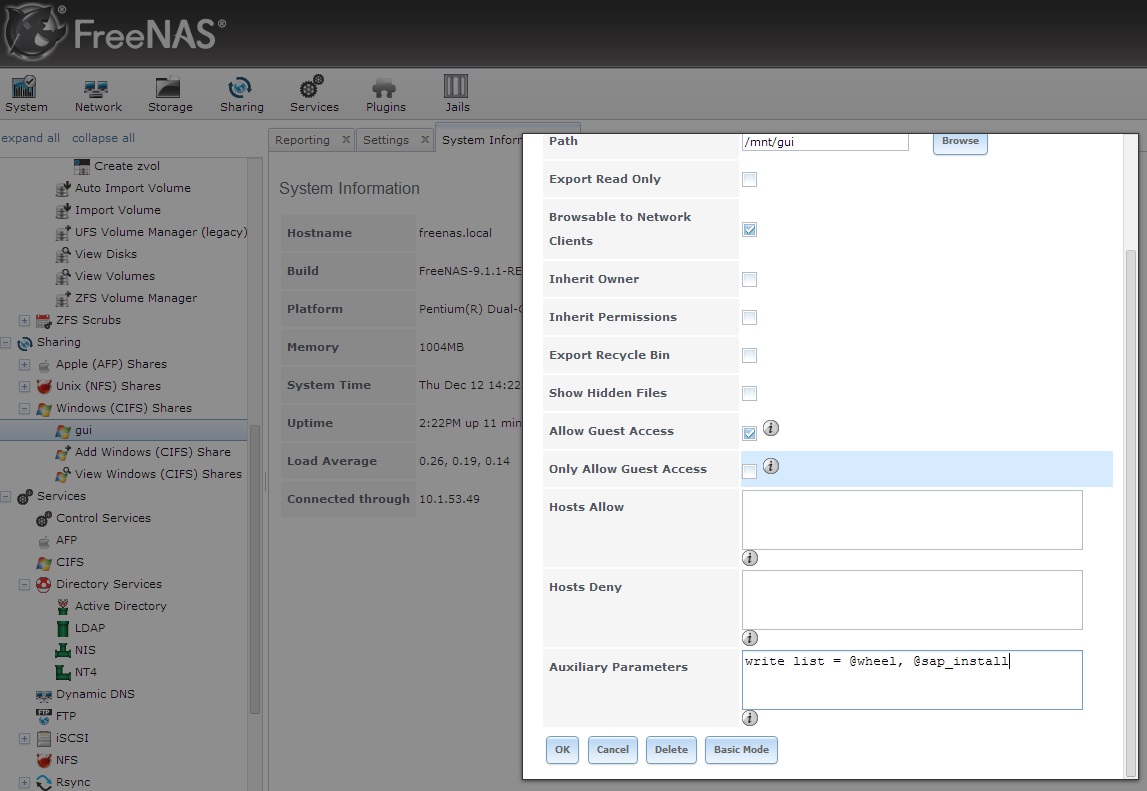Click the Plugins toolbar icon
The height and width of the screenshot is (791, 1147).
point(386,94)
